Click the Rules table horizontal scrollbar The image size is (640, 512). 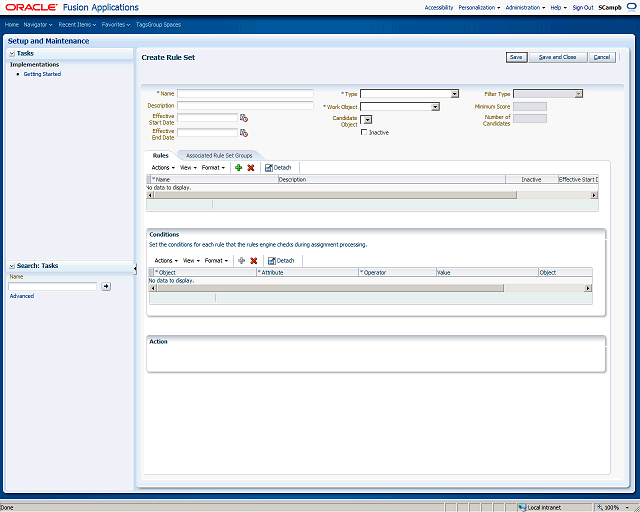coord(372,195)
